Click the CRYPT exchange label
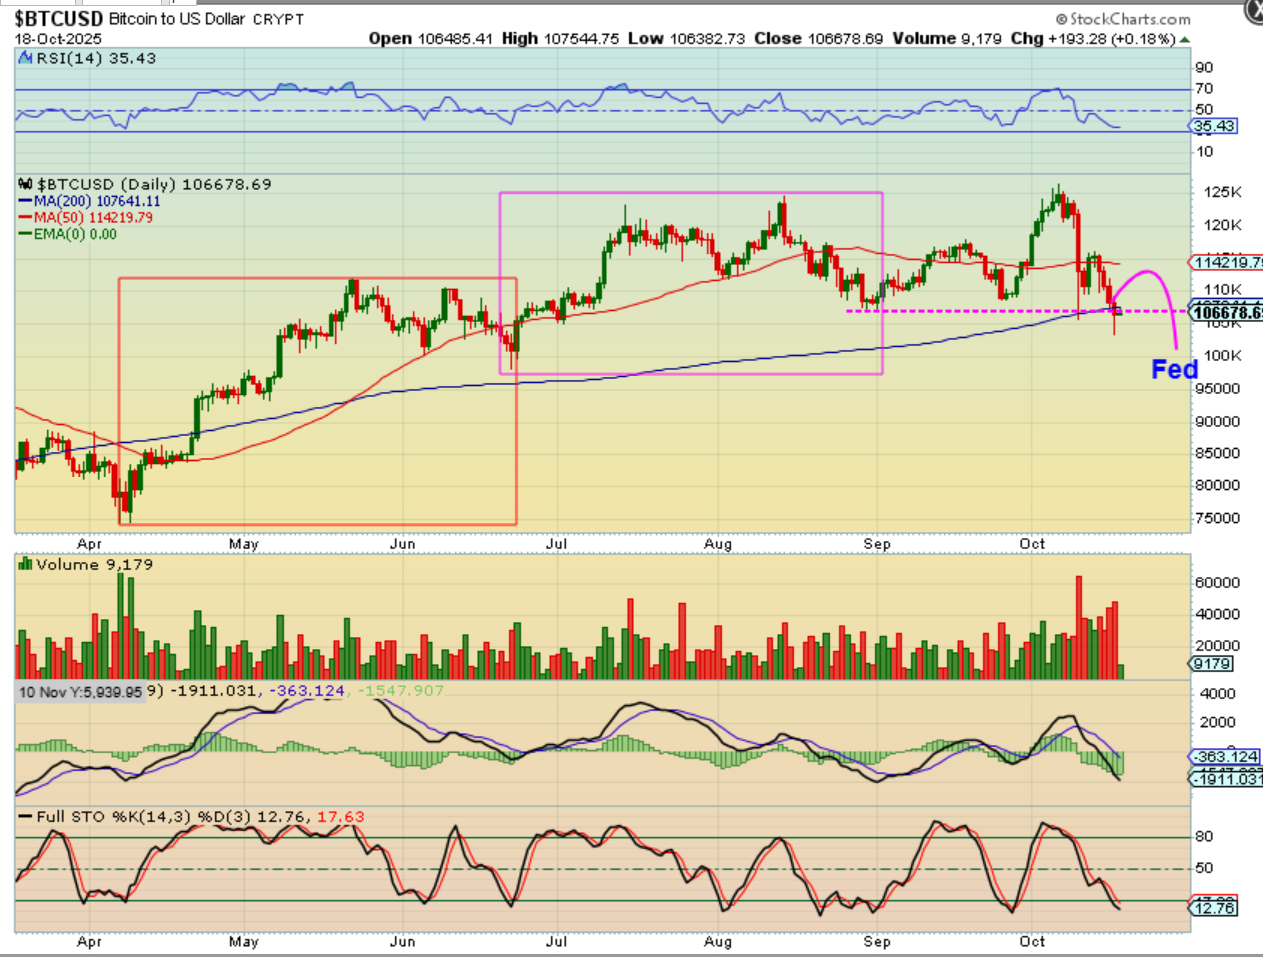 pyautogui.click(x=278, y=19)
